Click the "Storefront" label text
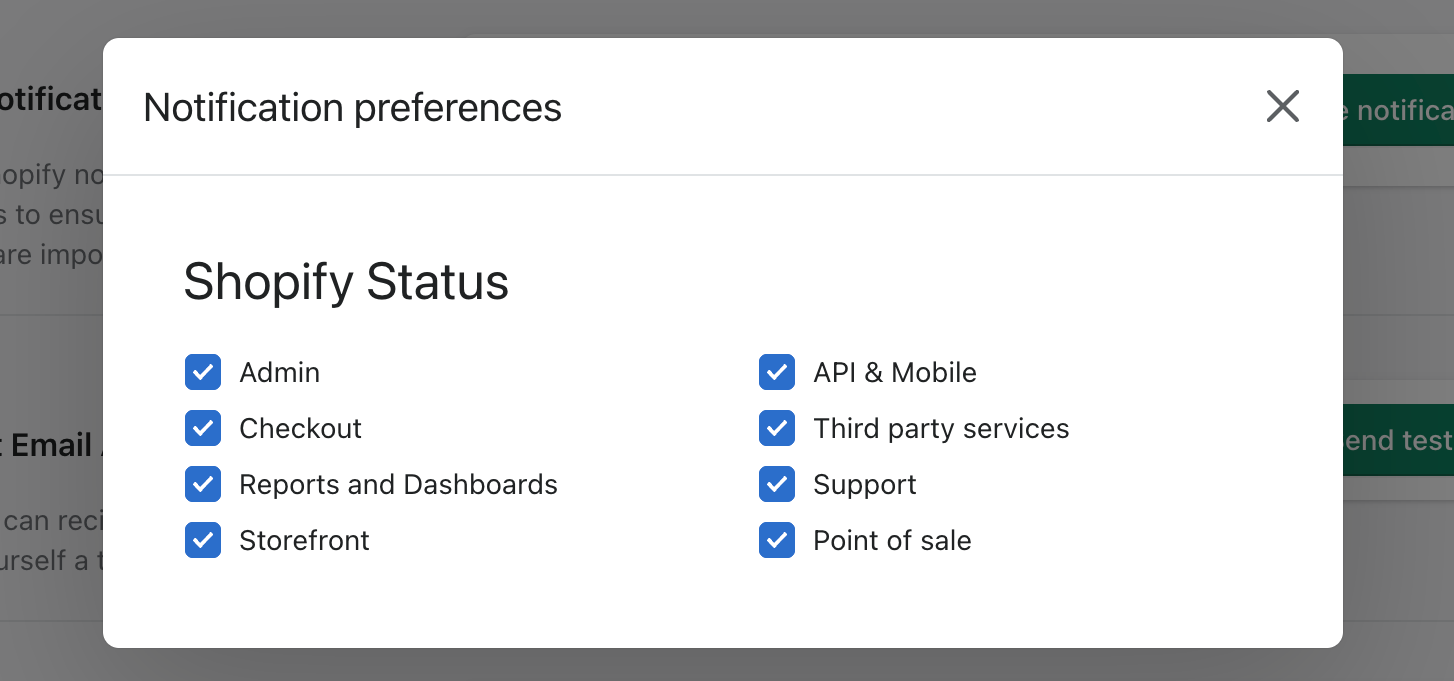1454x681 pixels. [304, 540]
